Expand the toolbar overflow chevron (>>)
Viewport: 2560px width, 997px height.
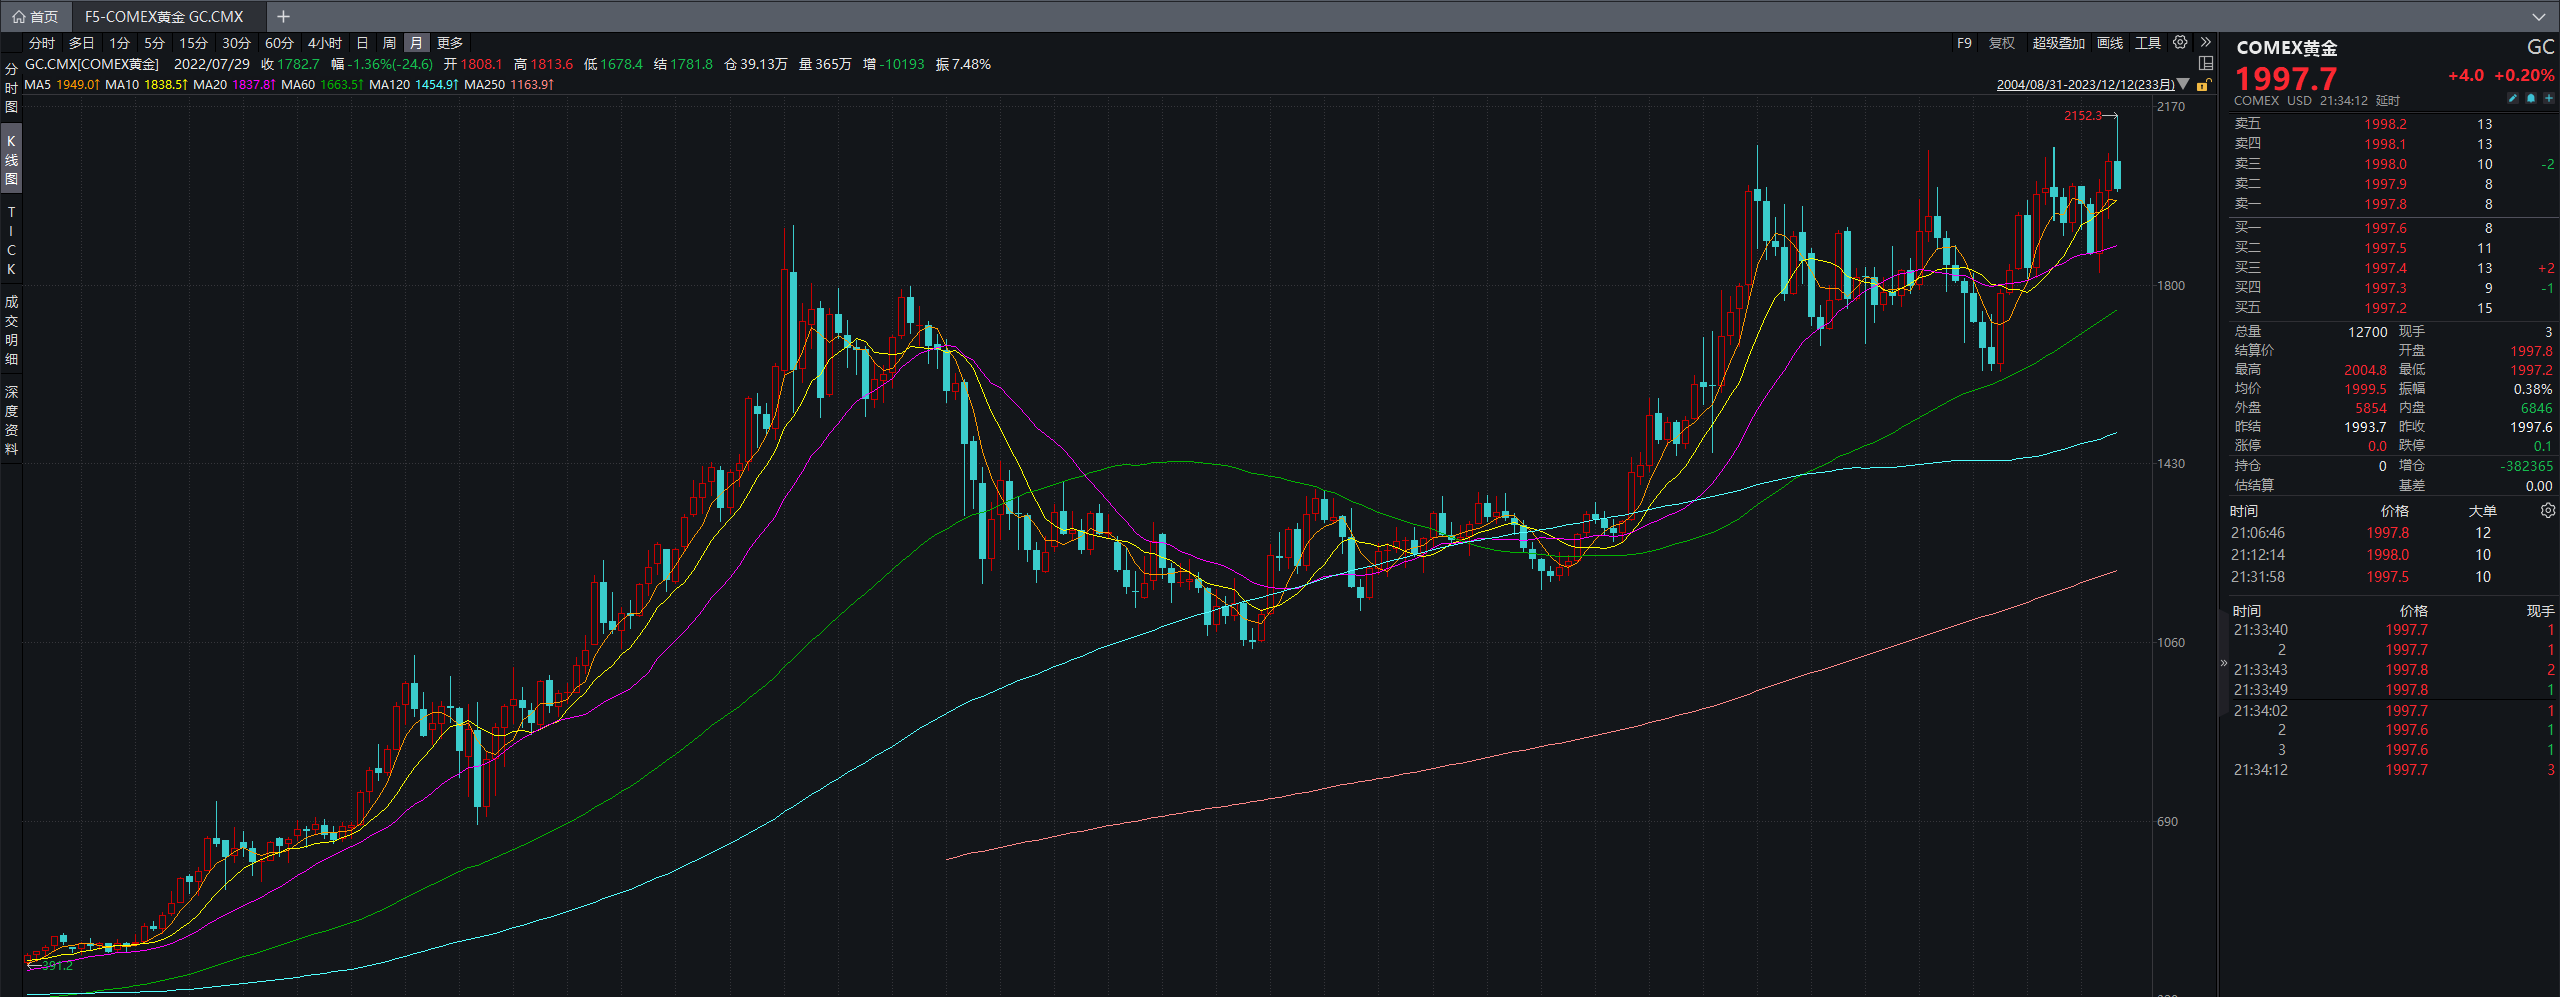[x=2205, y=42]
